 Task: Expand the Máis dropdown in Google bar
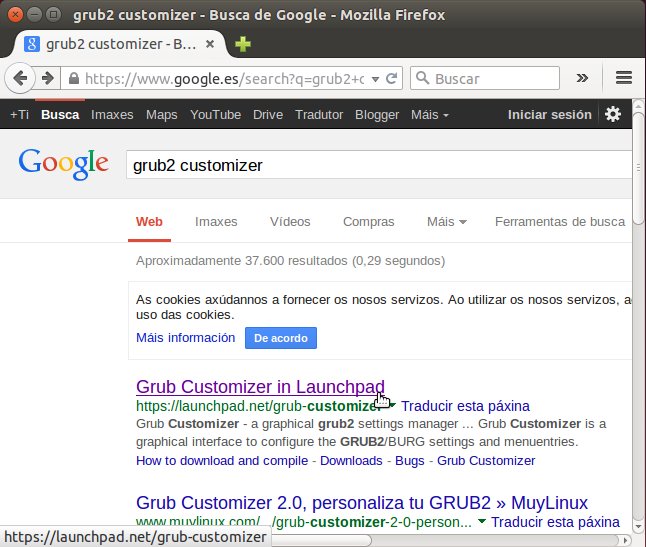(429, 115)
